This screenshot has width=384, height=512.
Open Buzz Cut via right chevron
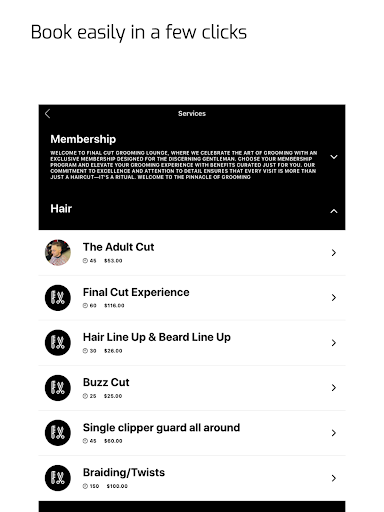pos(334,388)
